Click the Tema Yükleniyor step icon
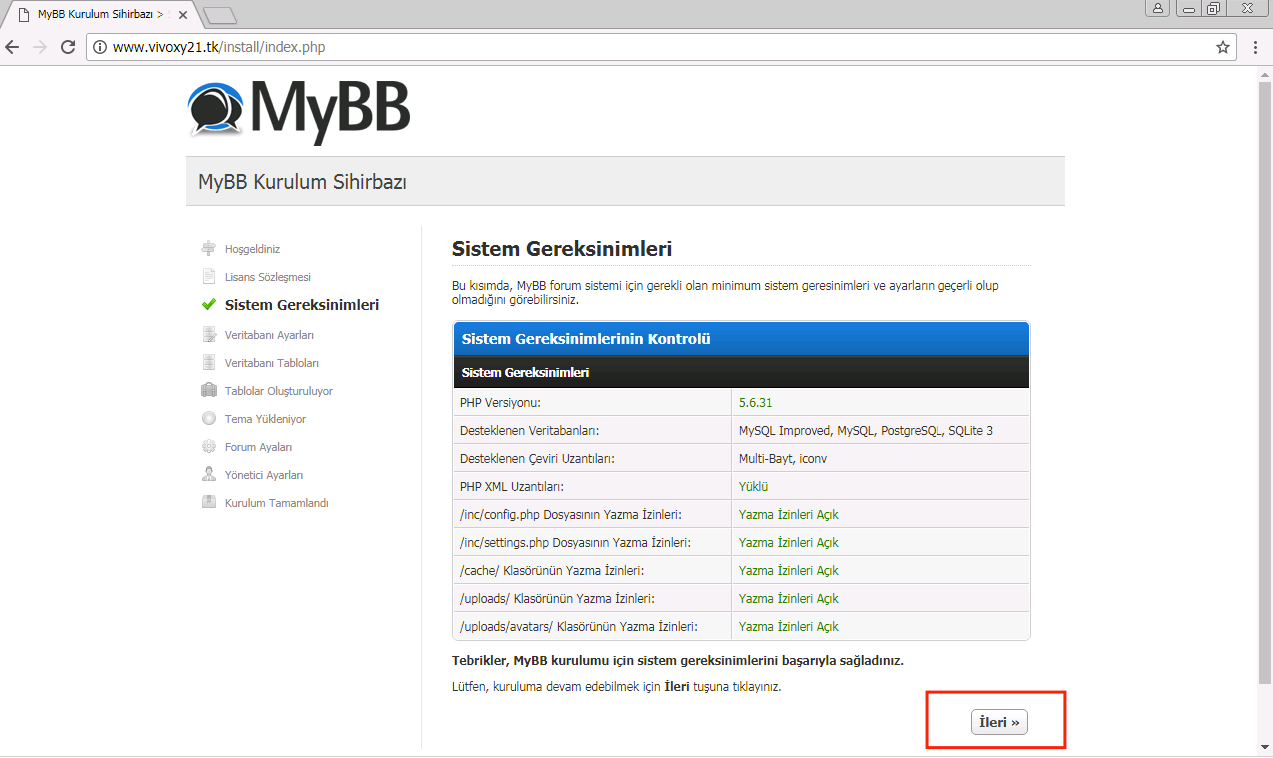 (209, 419)
